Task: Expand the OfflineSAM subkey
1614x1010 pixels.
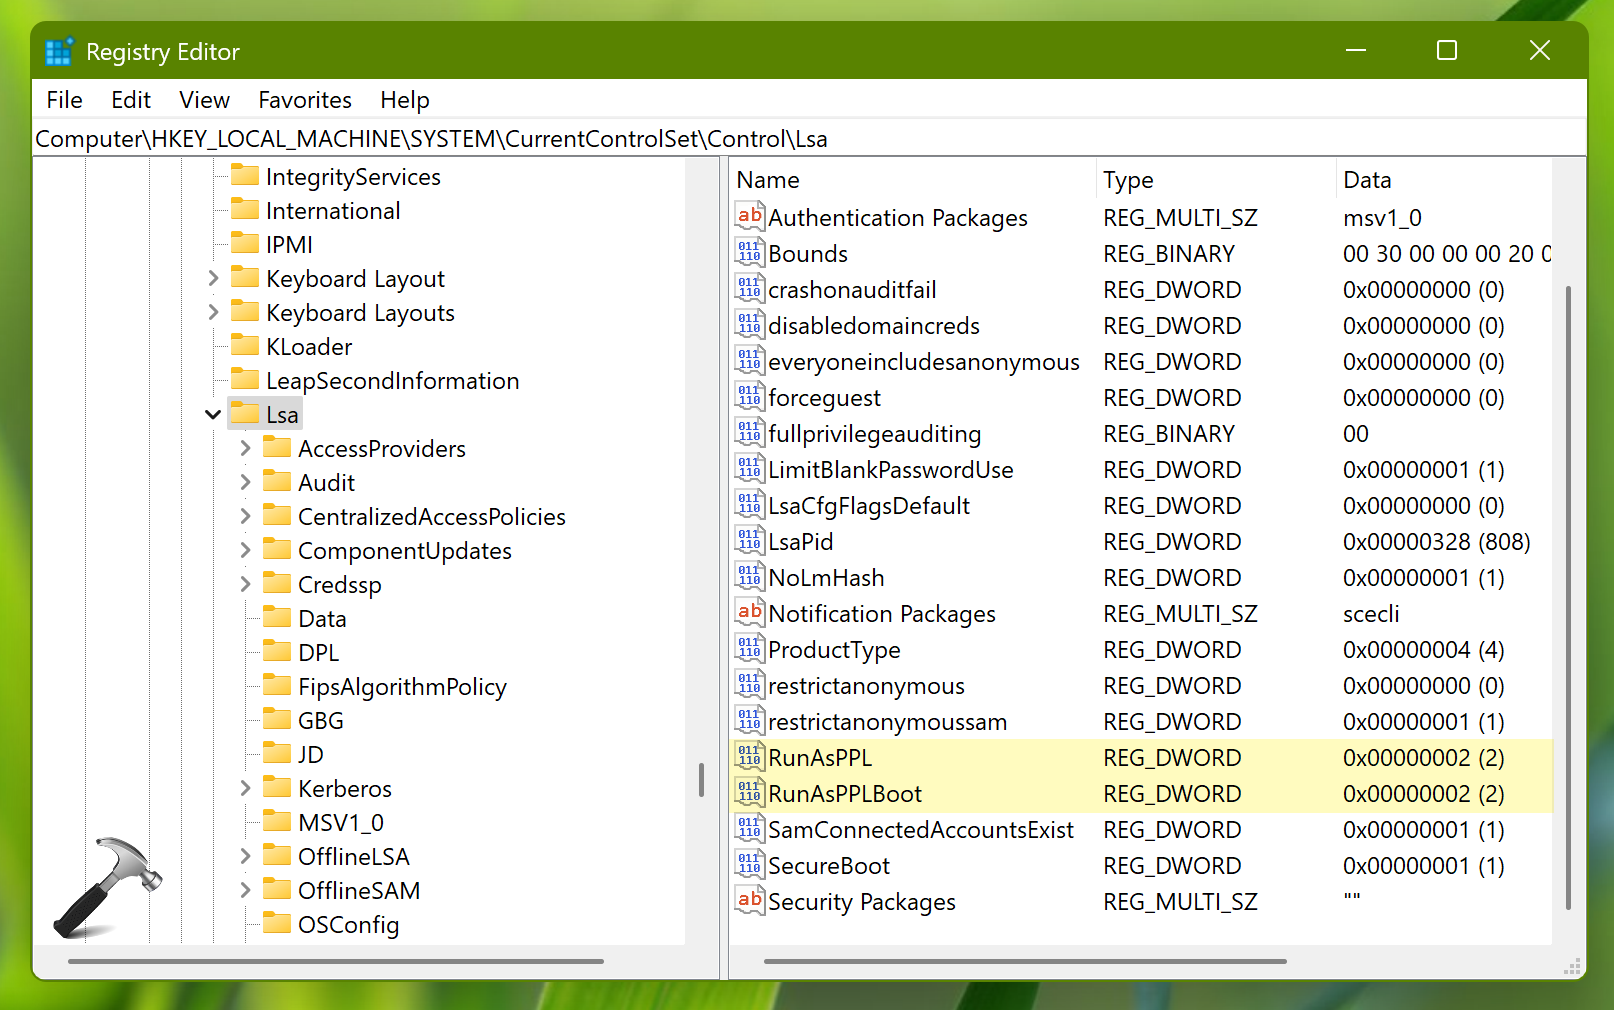Action: point(246,890)
